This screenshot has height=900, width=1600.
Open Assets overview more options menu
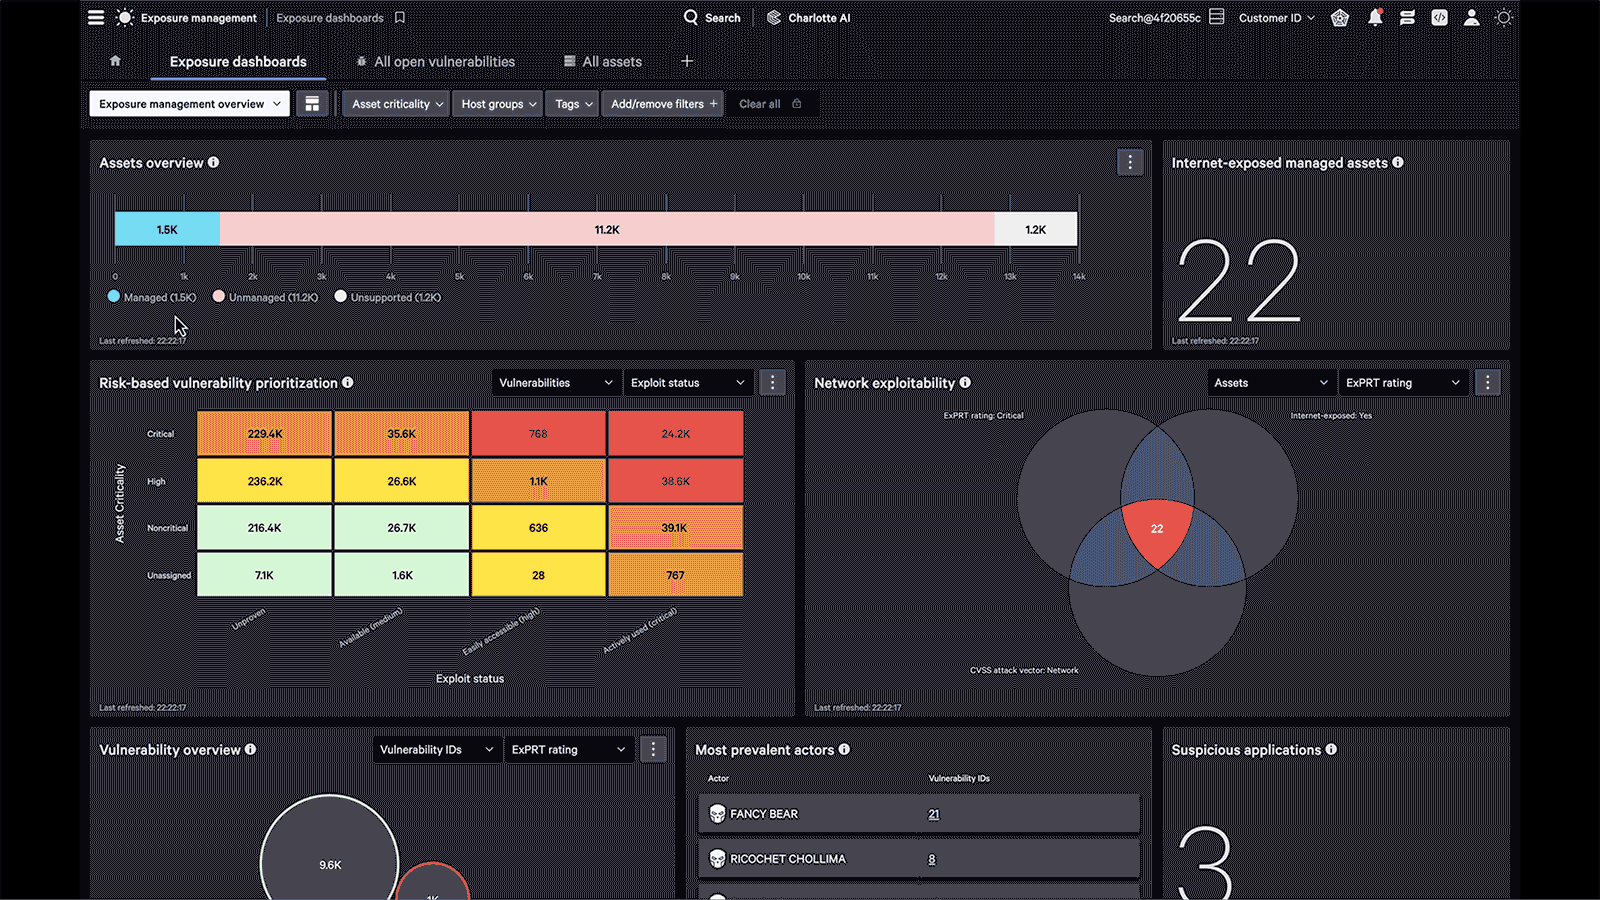point(1130,162)
